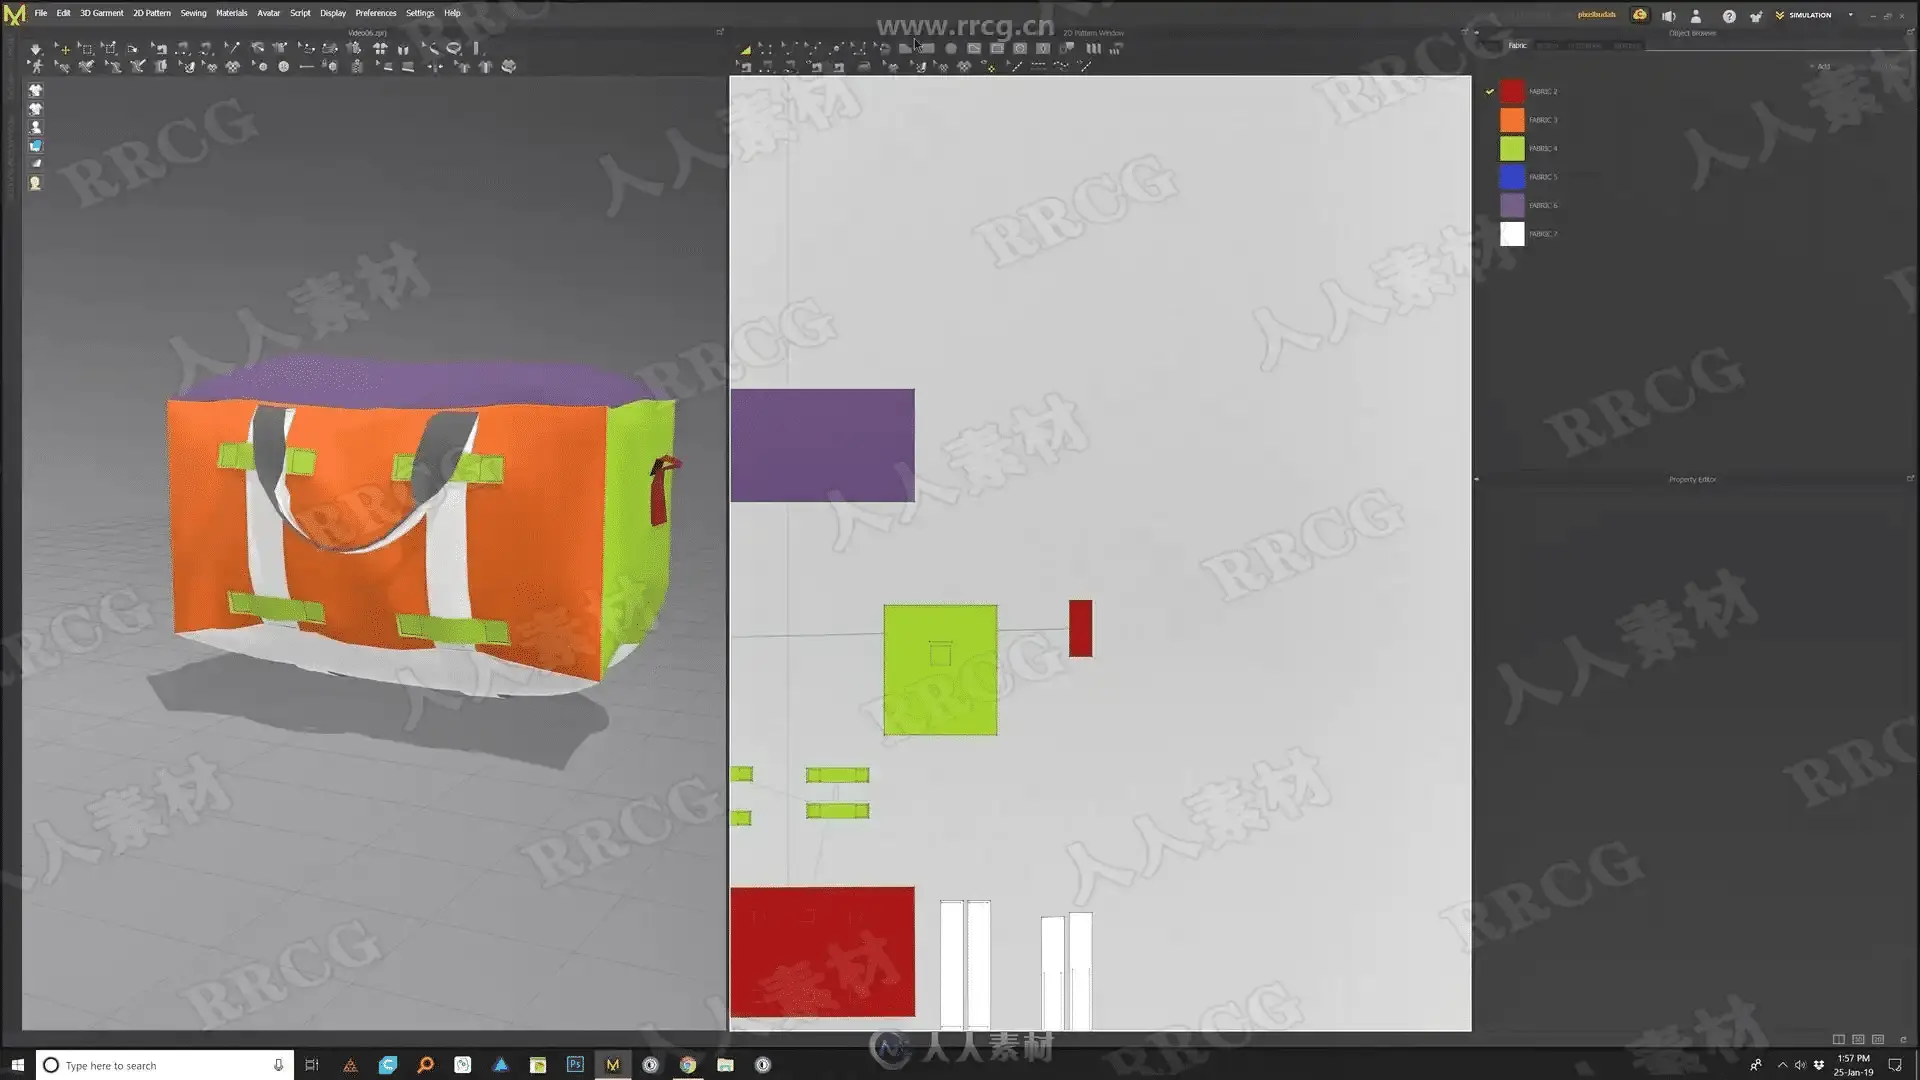Click the orange cloud sync icon
This screenshot has height=1080, width=1920.
point(1640,15)
